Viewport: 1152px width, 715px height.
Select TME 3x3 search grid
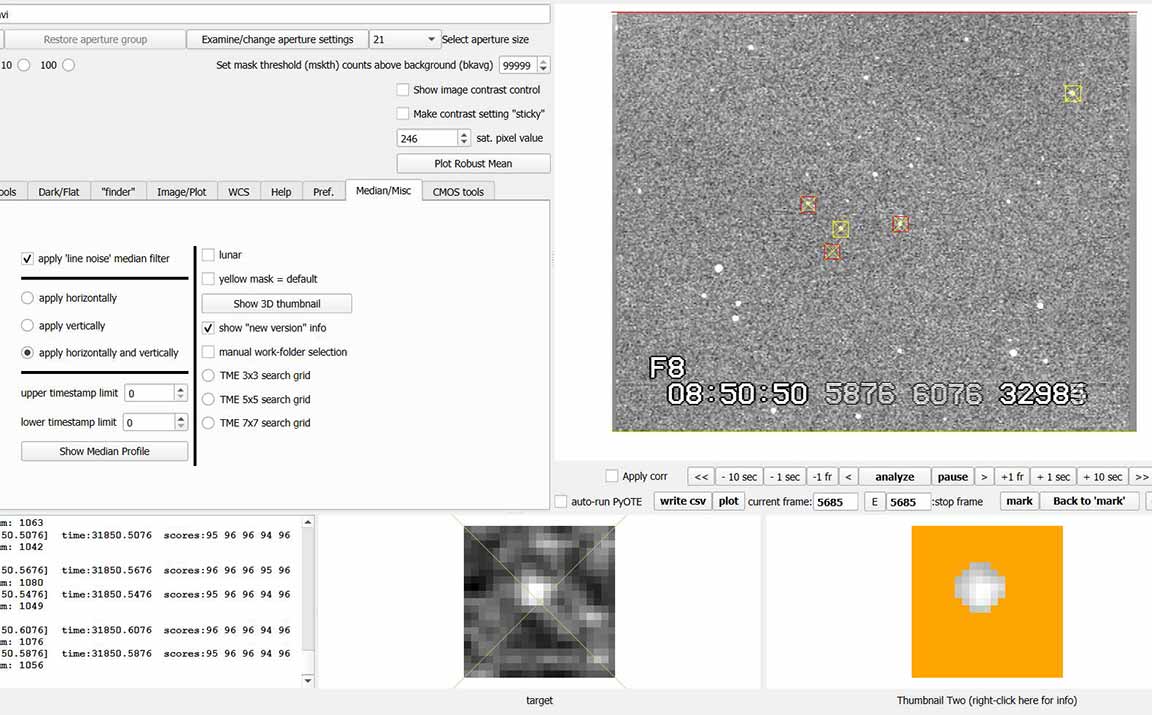208,376
